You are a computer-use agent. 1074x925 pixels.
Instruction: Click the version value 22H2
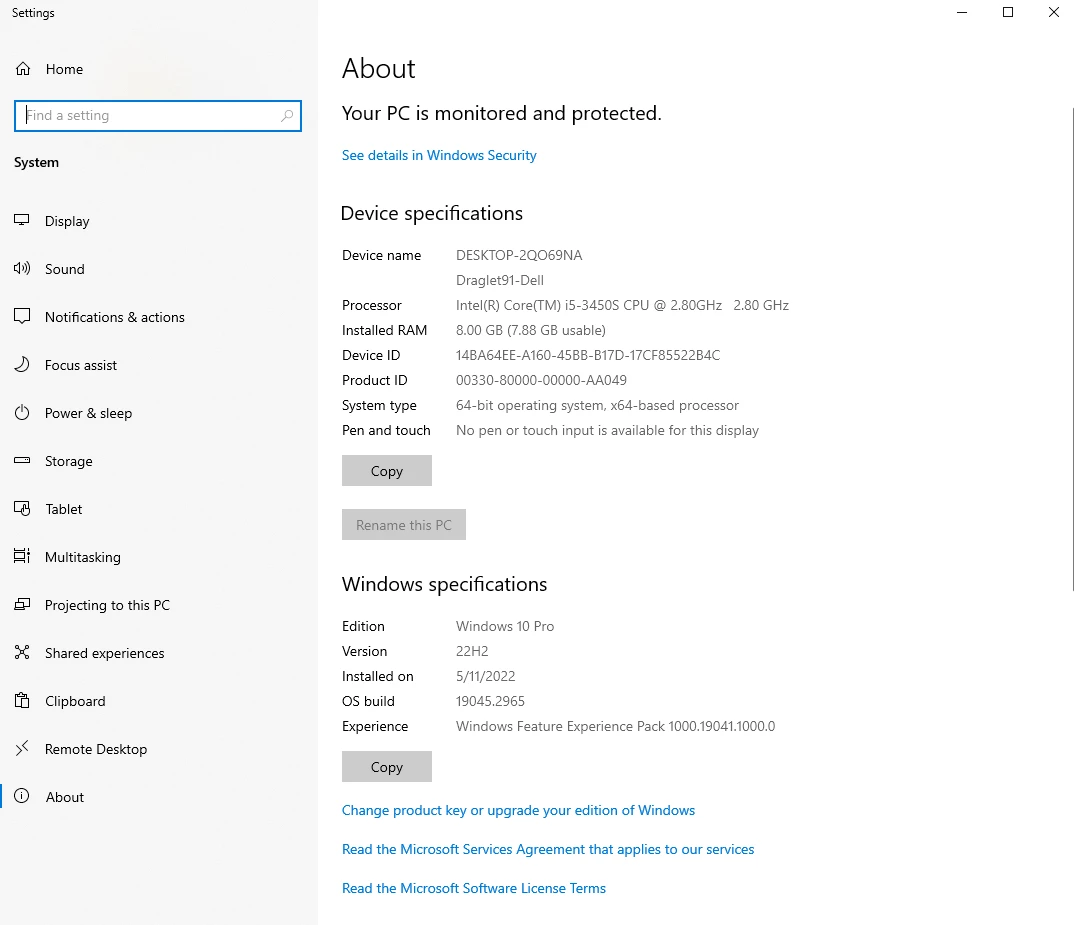tap(473, 652)
